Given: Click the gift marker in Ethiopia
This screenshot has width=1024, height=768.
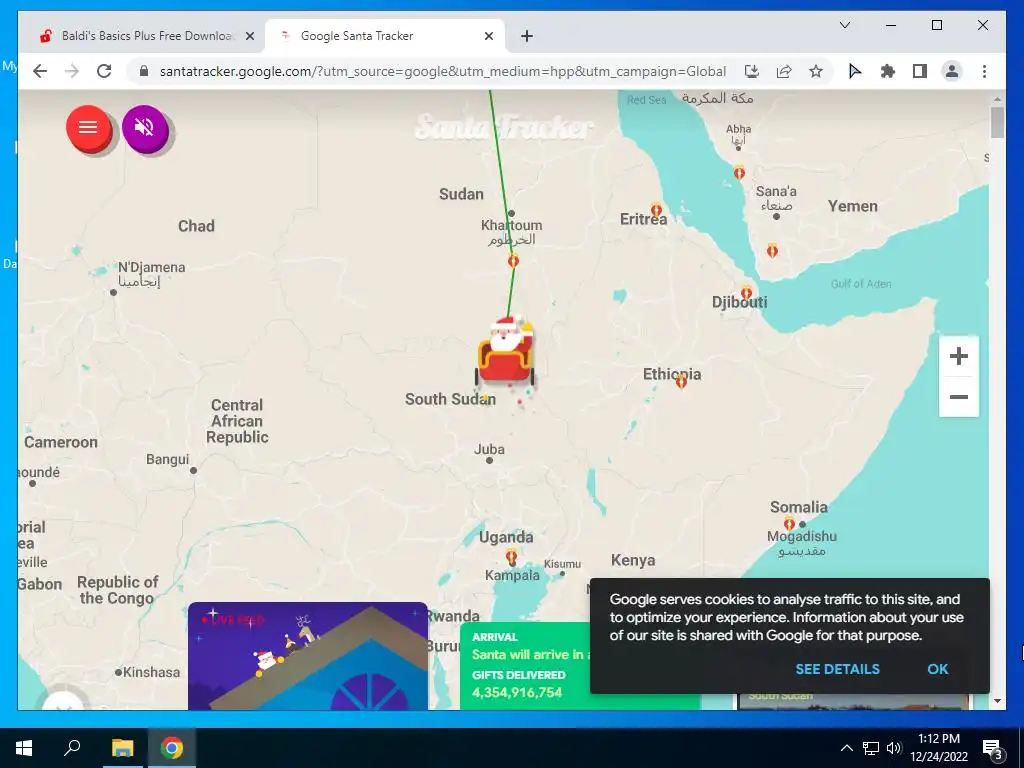Looking at the screenshot, I should [681, 381].
